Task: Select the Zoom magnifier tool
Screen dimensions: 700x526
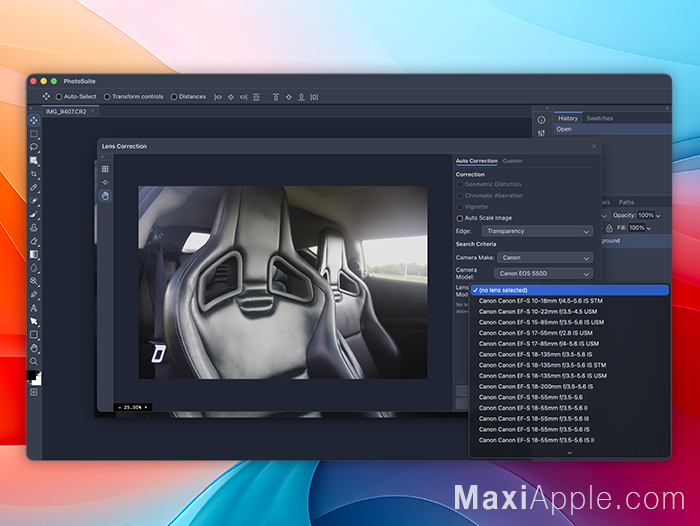Action: [34, 361]
